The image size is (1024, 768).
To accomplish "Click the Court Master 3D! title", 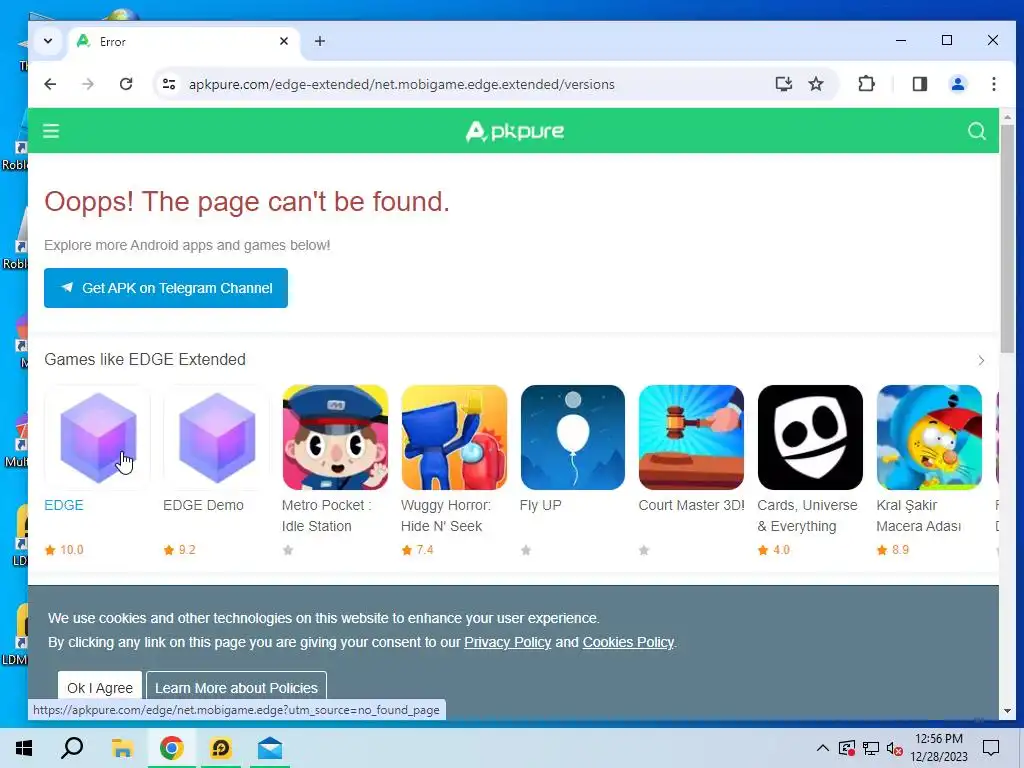I will coord(692,505).
